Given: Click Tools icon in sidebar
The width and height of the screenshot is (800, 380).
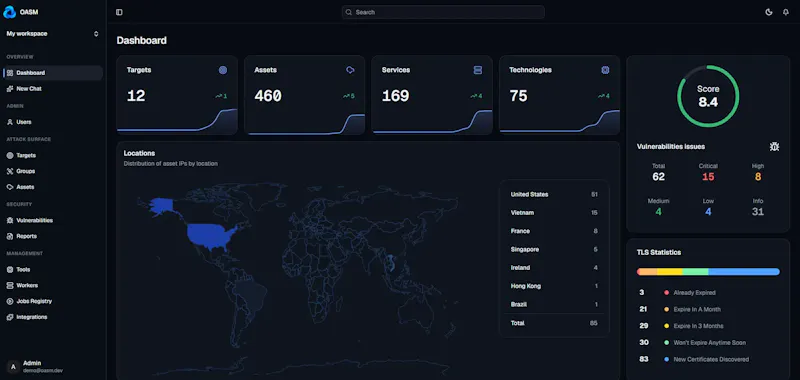Looking at the screenshot, I should (x=10, y=269).
